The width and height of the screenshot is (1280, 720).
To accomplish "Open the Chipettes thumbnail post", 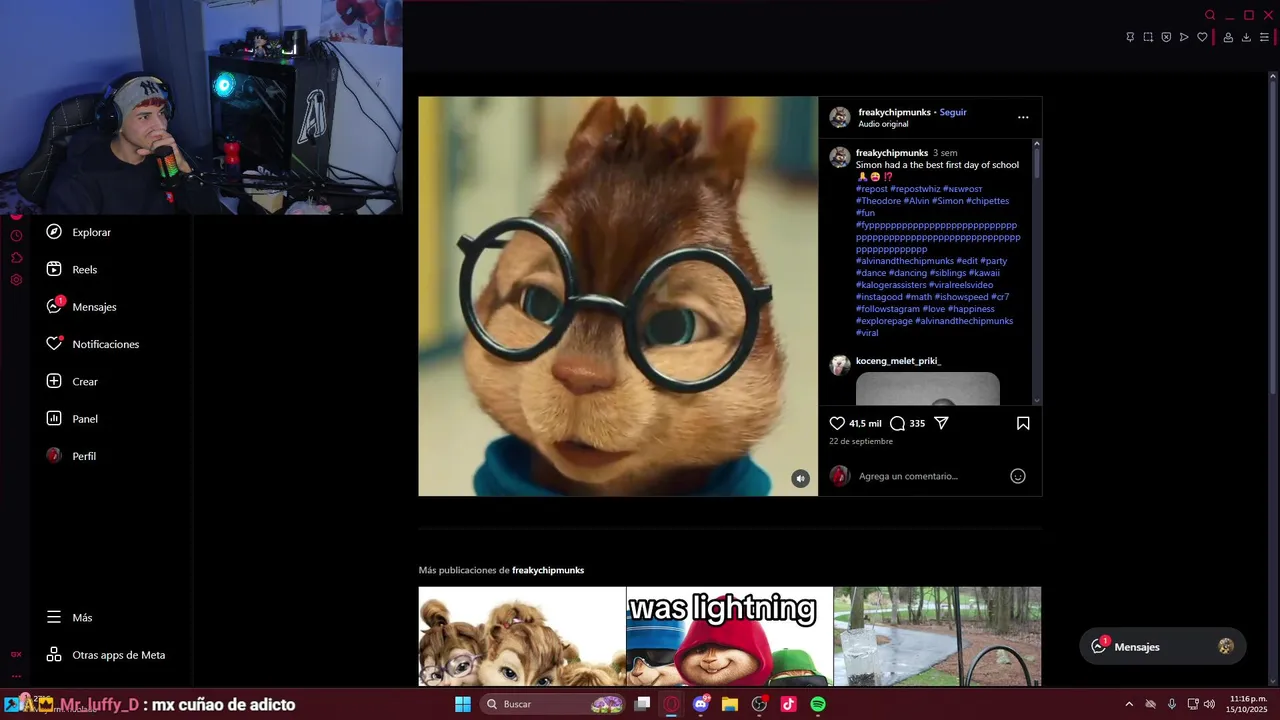I will (x=522, y=636).
